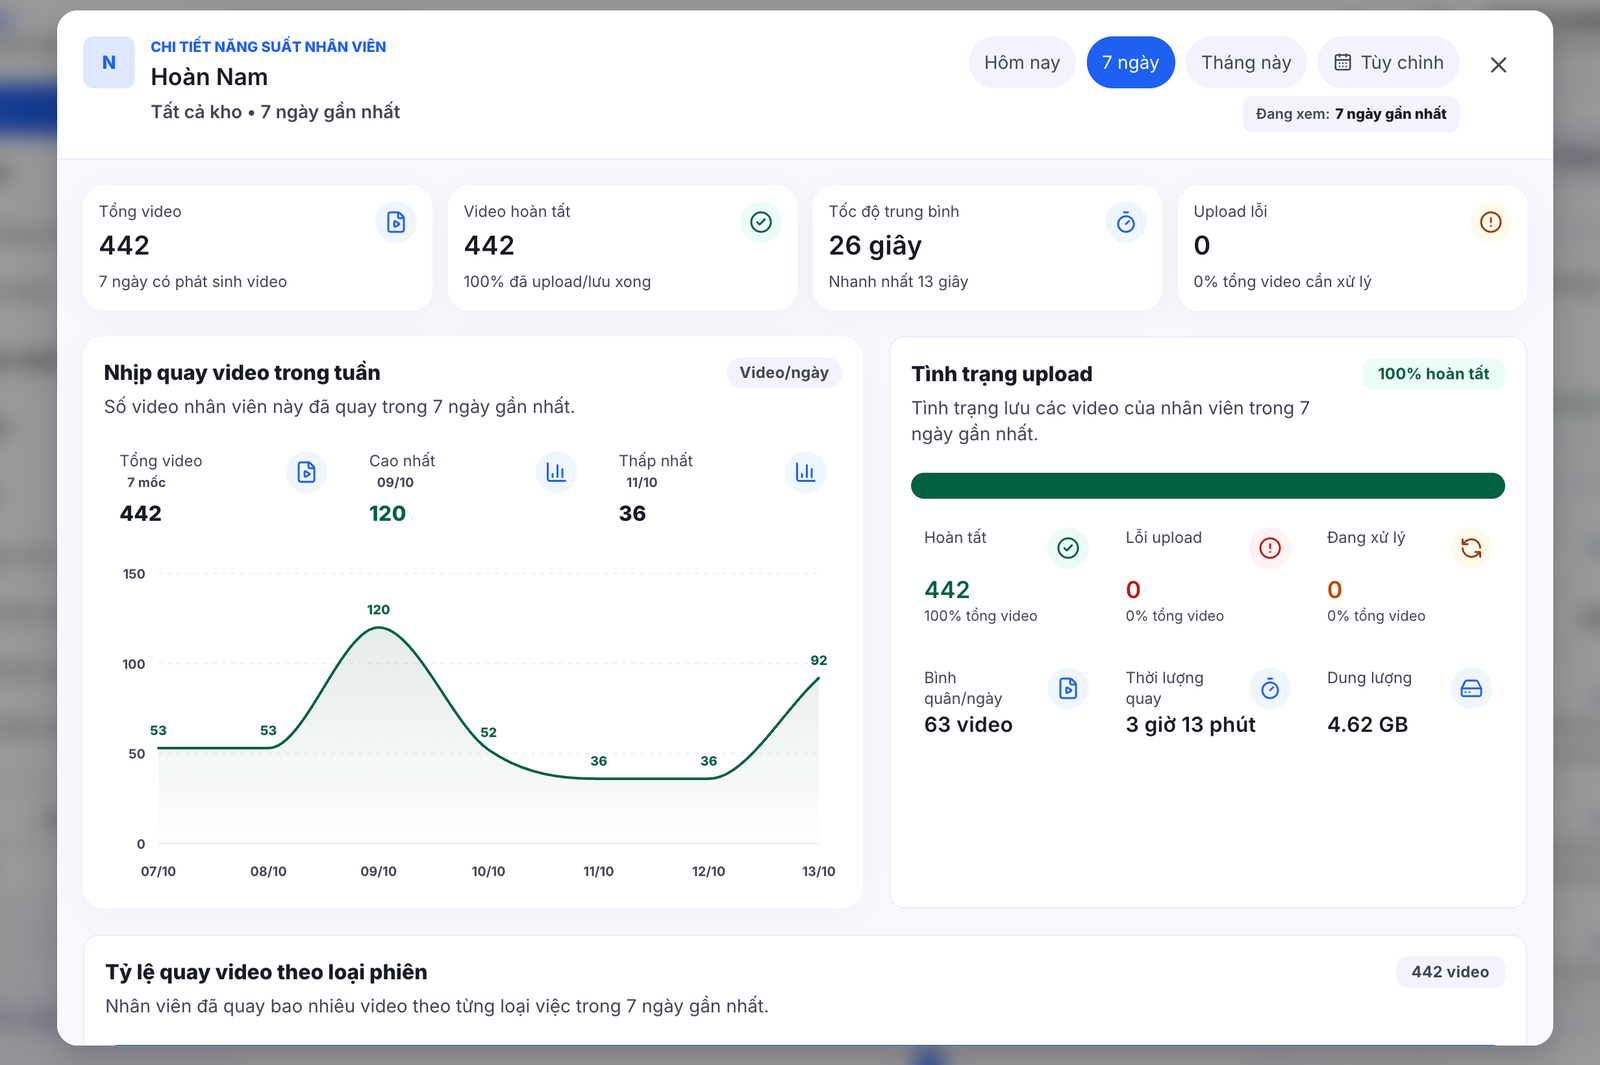Click the 442 video badge

pos(1450,972)
